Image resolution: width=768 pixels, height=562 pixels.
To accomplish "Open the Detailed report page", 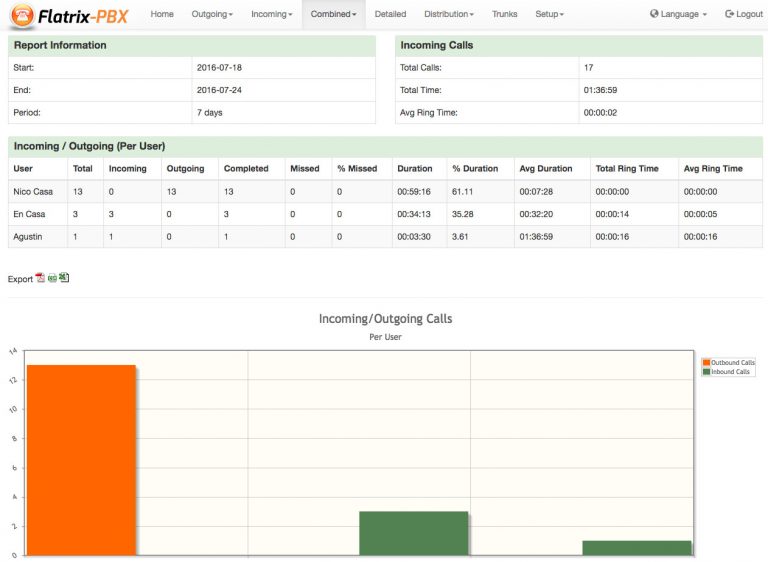I will click(390, 14).
